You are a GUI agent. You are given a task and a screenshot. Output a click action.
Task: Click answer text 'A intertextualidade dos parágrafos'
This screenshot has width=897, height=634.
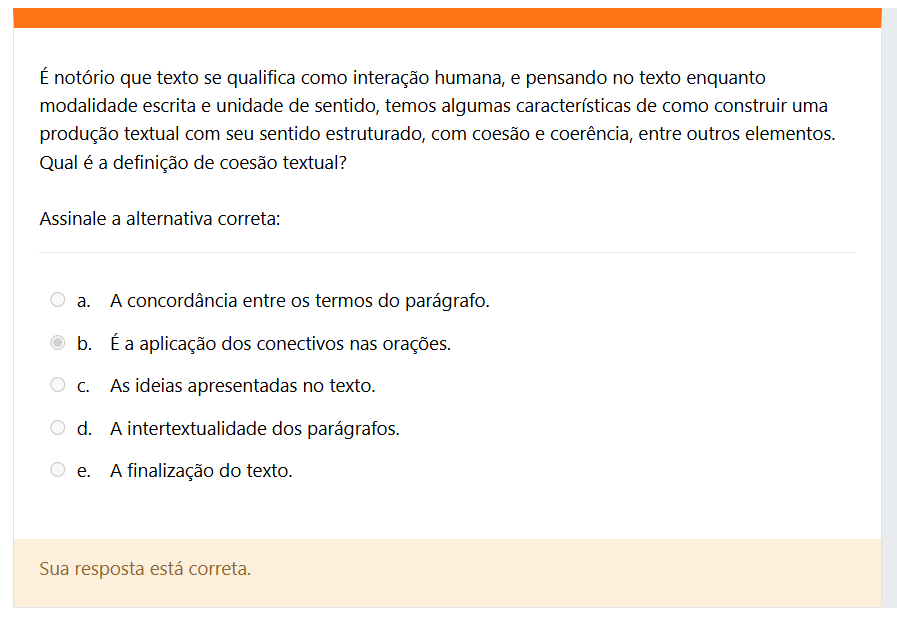coord(255,429)
